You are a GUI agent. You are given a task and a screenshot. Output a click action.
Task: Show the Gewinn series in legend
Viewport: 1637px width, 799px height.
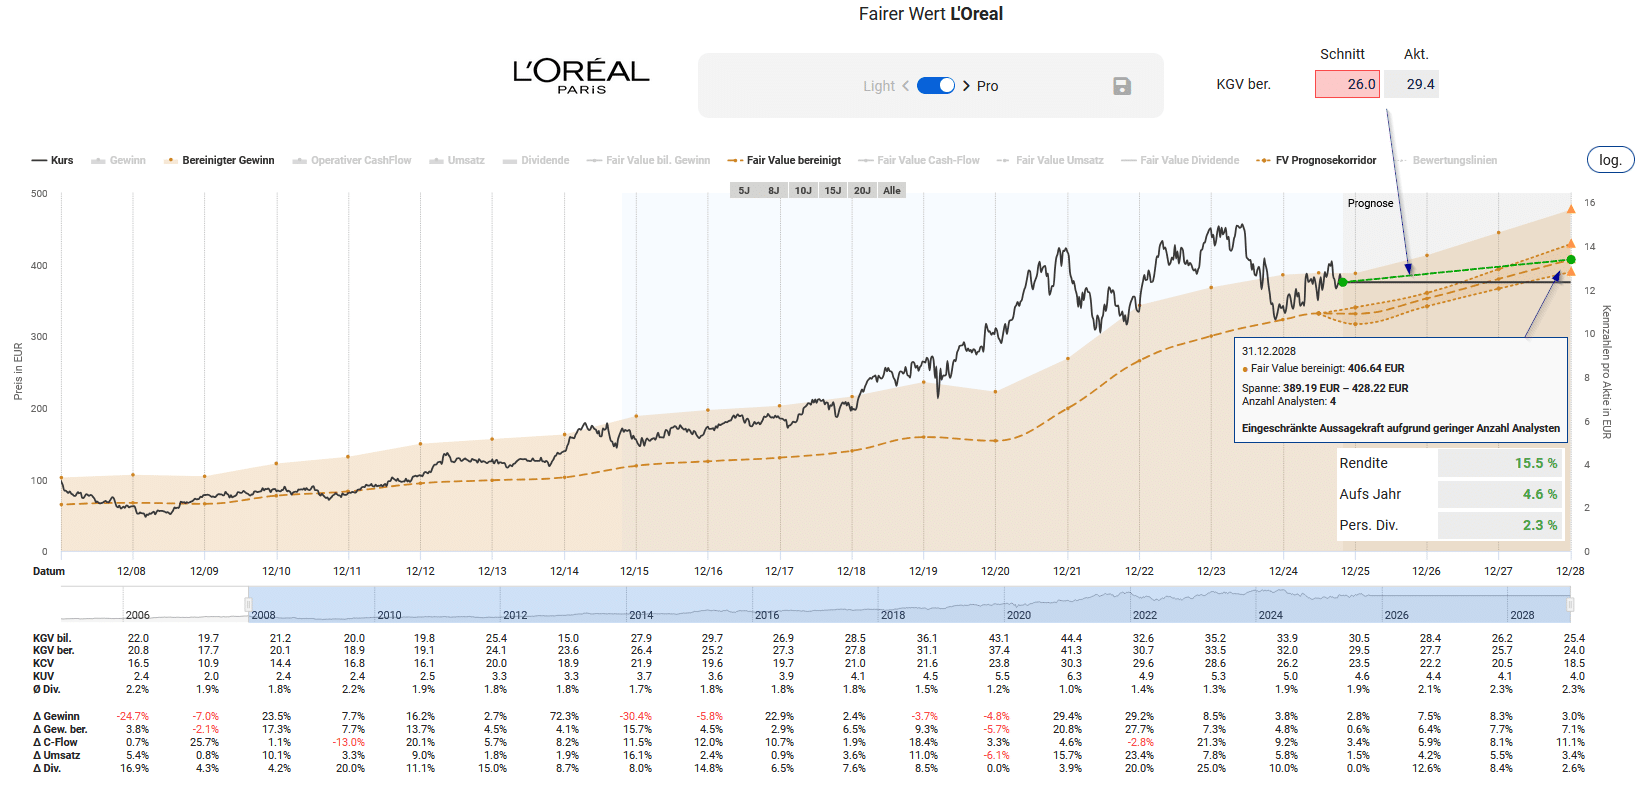[x=119, y=160]
